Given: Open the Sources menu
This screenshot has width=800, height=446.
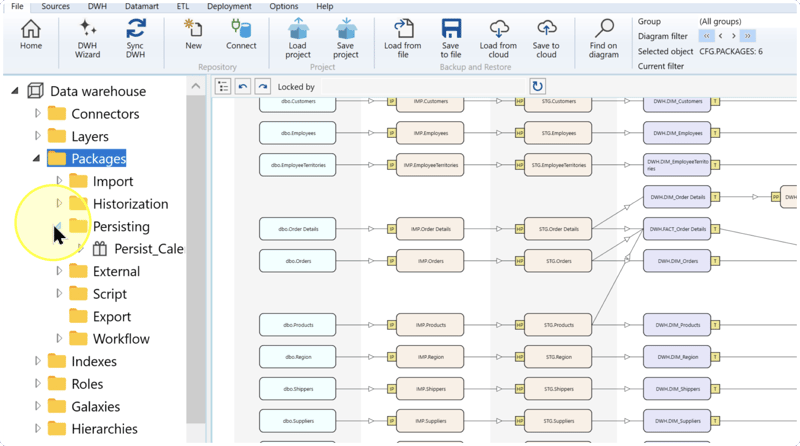Looking at the screenshot, I should 55,6.
